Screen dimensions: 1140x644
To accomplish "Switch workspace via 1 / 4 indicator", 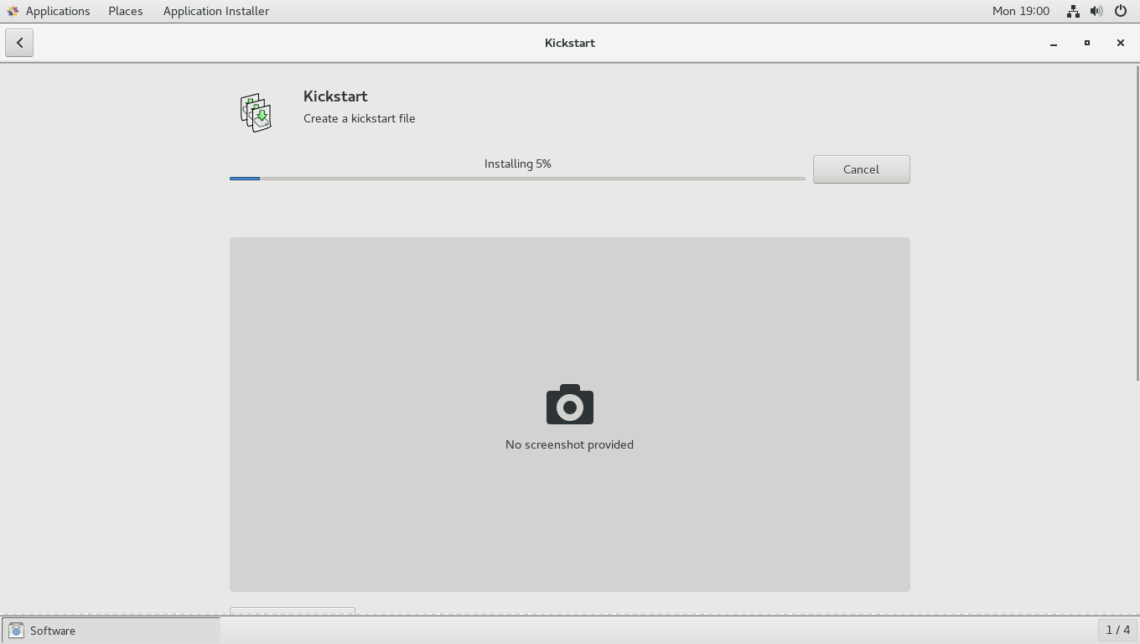I will pos(1117,630).
